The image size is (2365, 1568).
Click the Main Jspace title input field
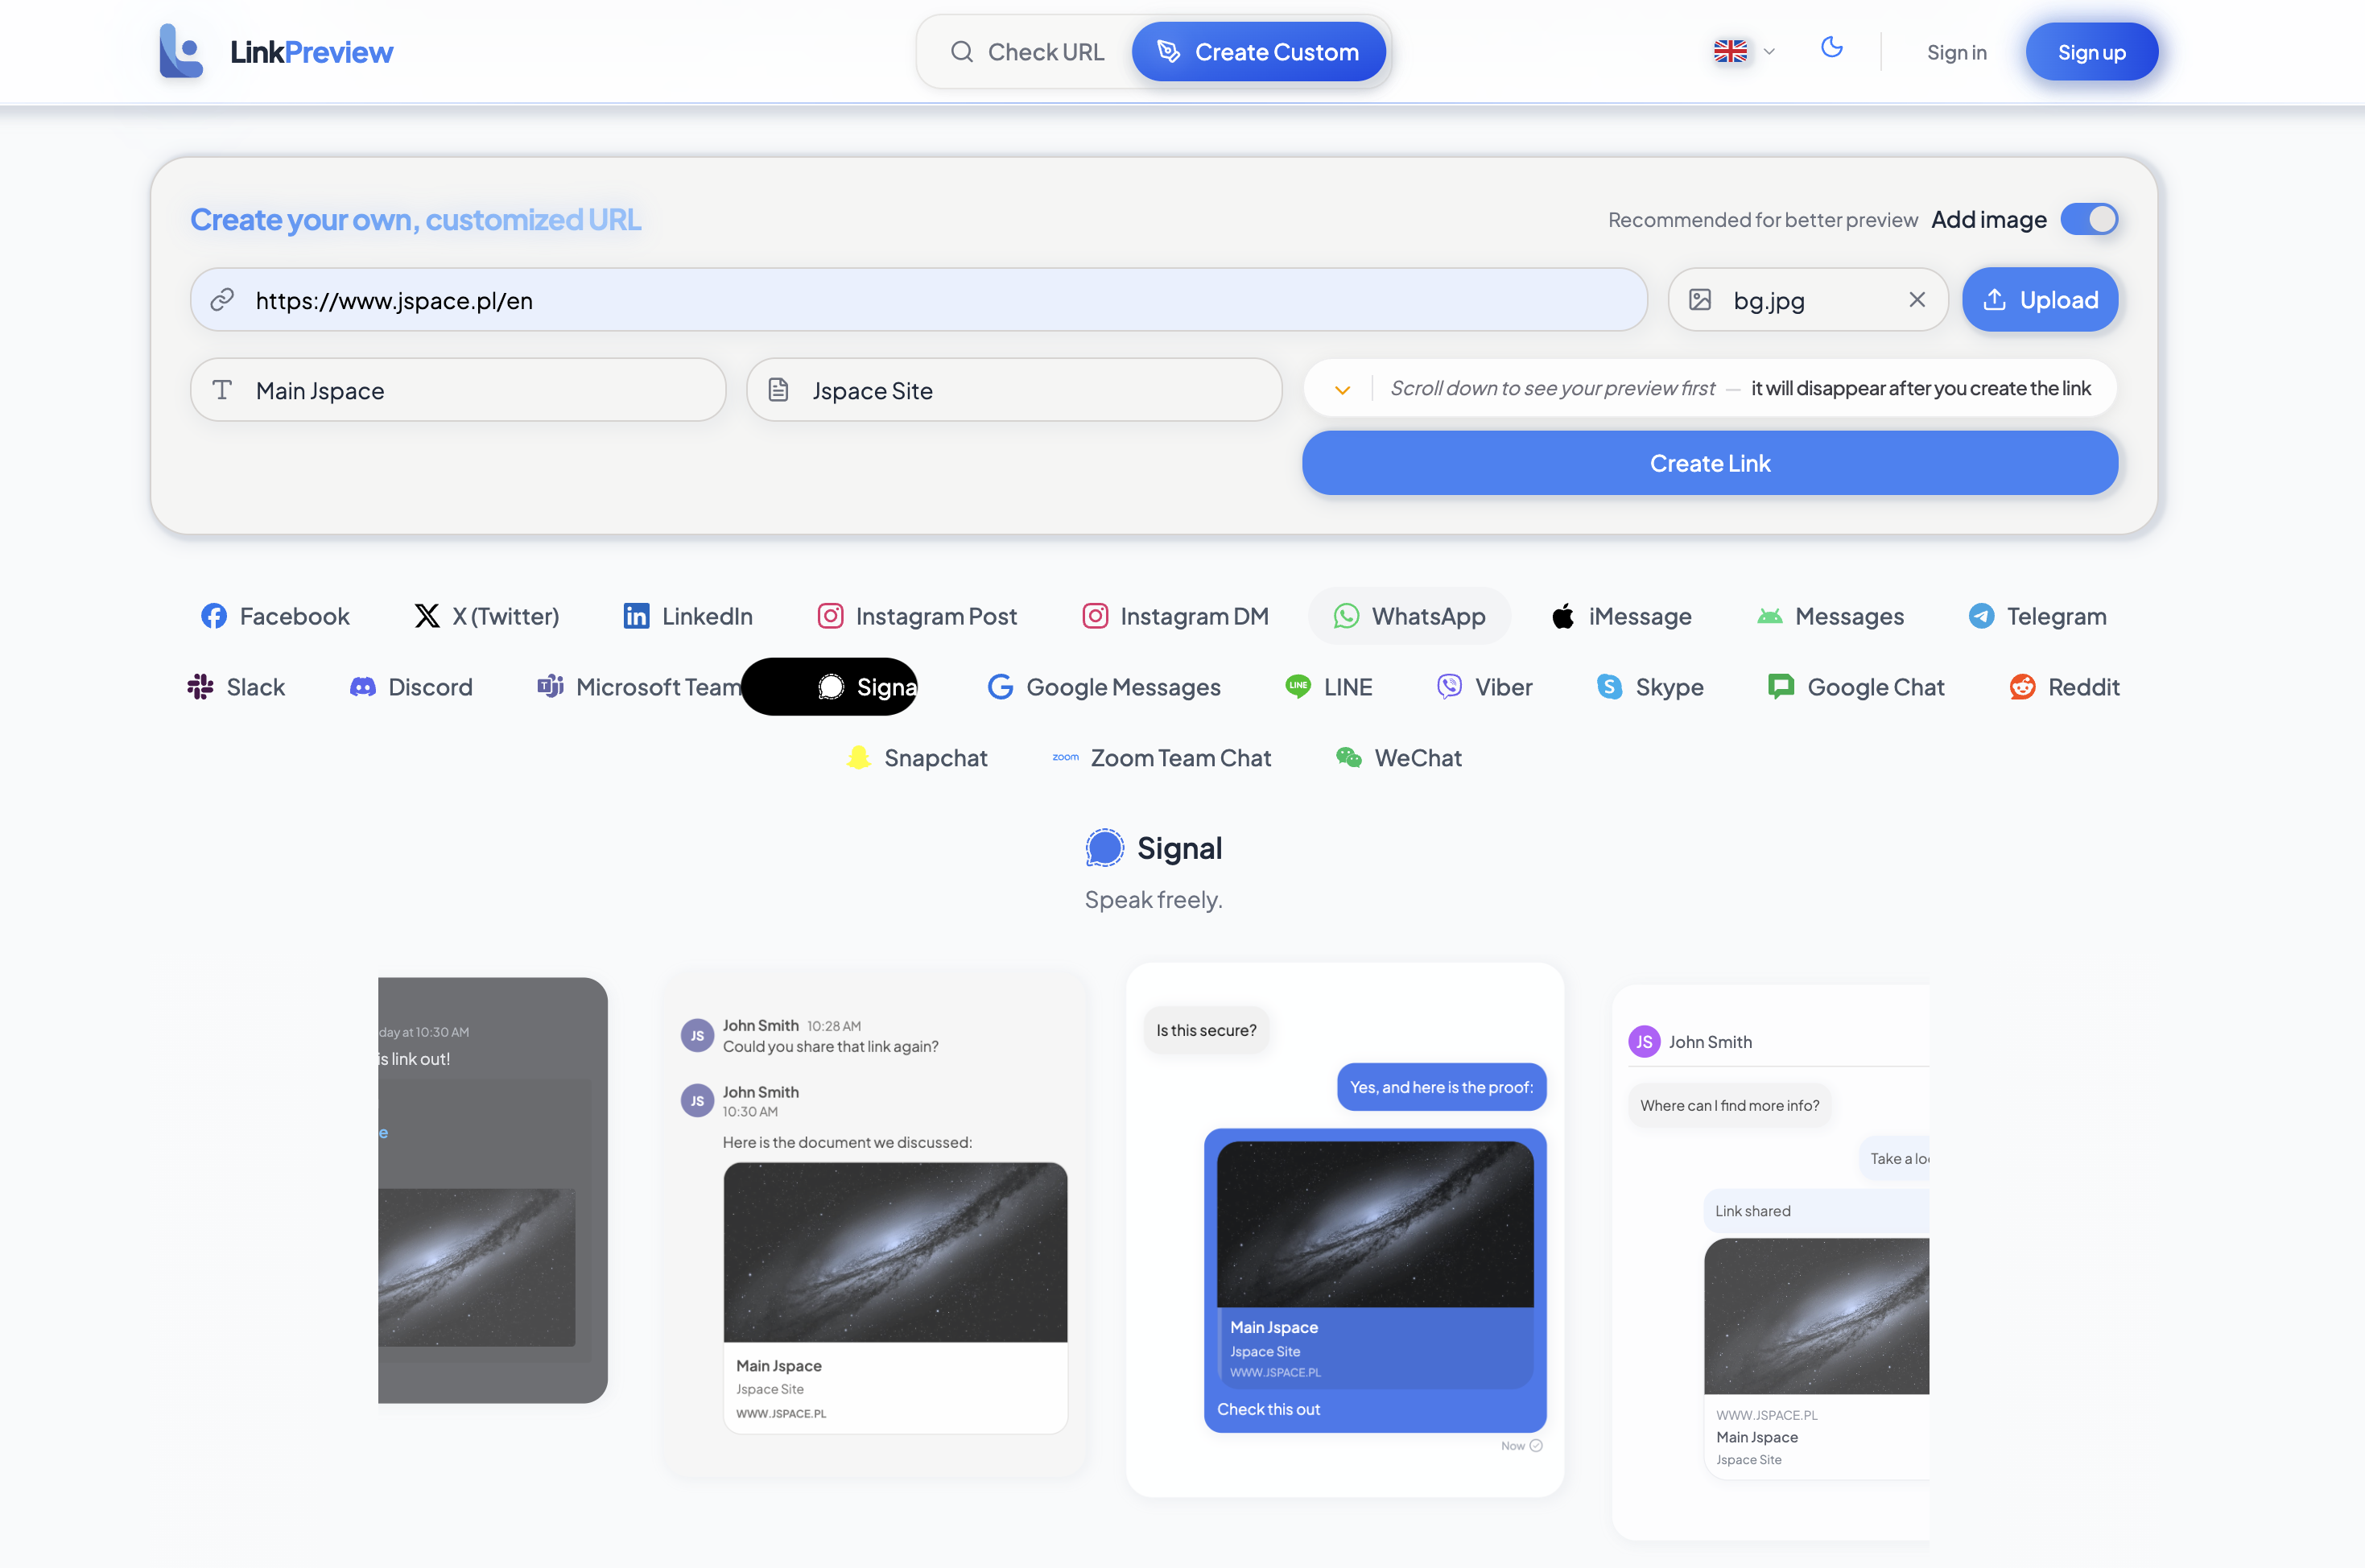pos(458,390)
